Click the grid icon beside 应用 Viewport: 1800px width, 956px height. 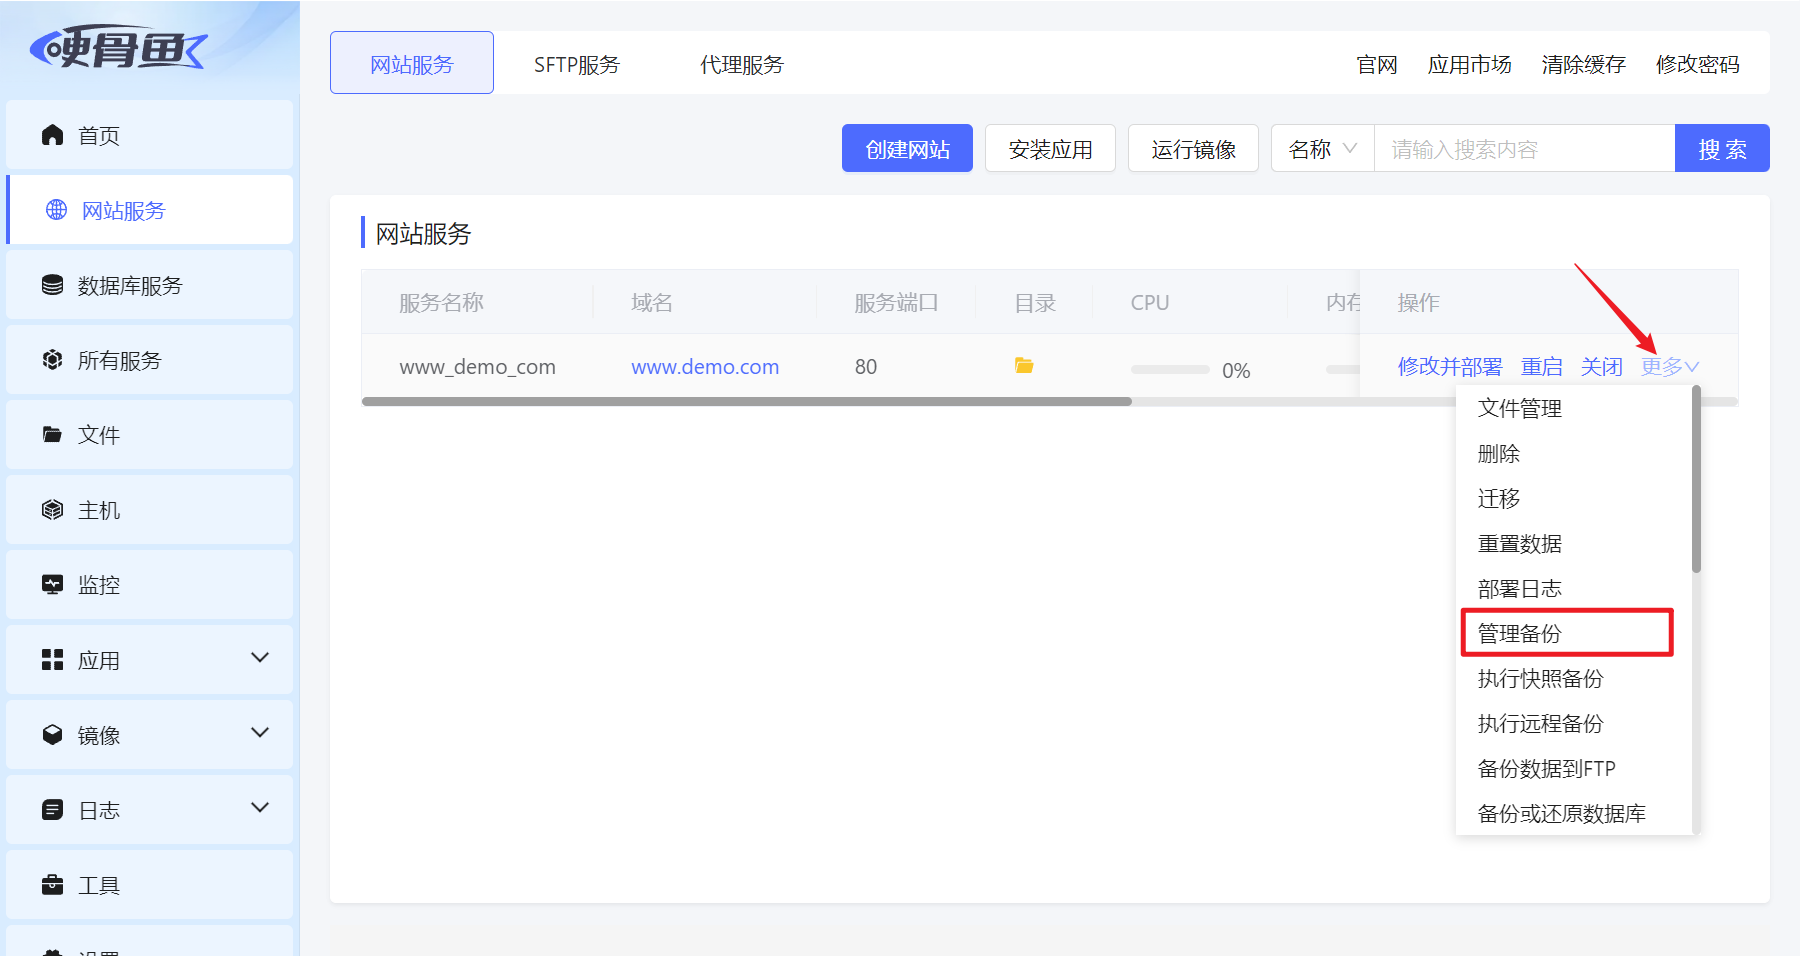[52, 660]
